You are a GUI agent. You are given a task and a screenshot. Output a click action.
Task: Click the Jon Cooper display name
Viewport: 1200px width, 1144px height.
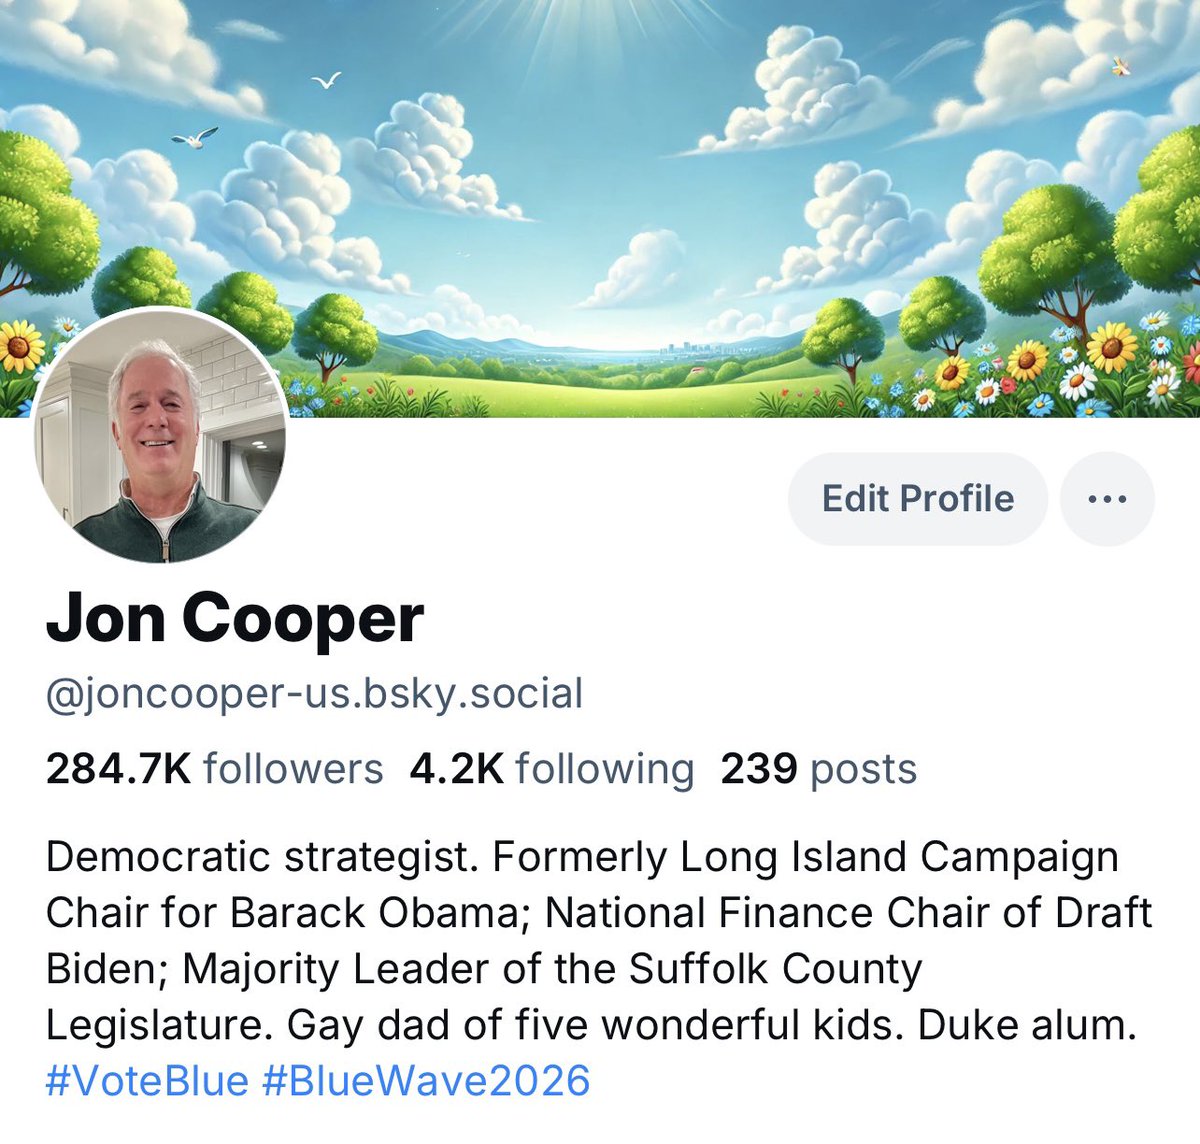(x=235, y=618)
